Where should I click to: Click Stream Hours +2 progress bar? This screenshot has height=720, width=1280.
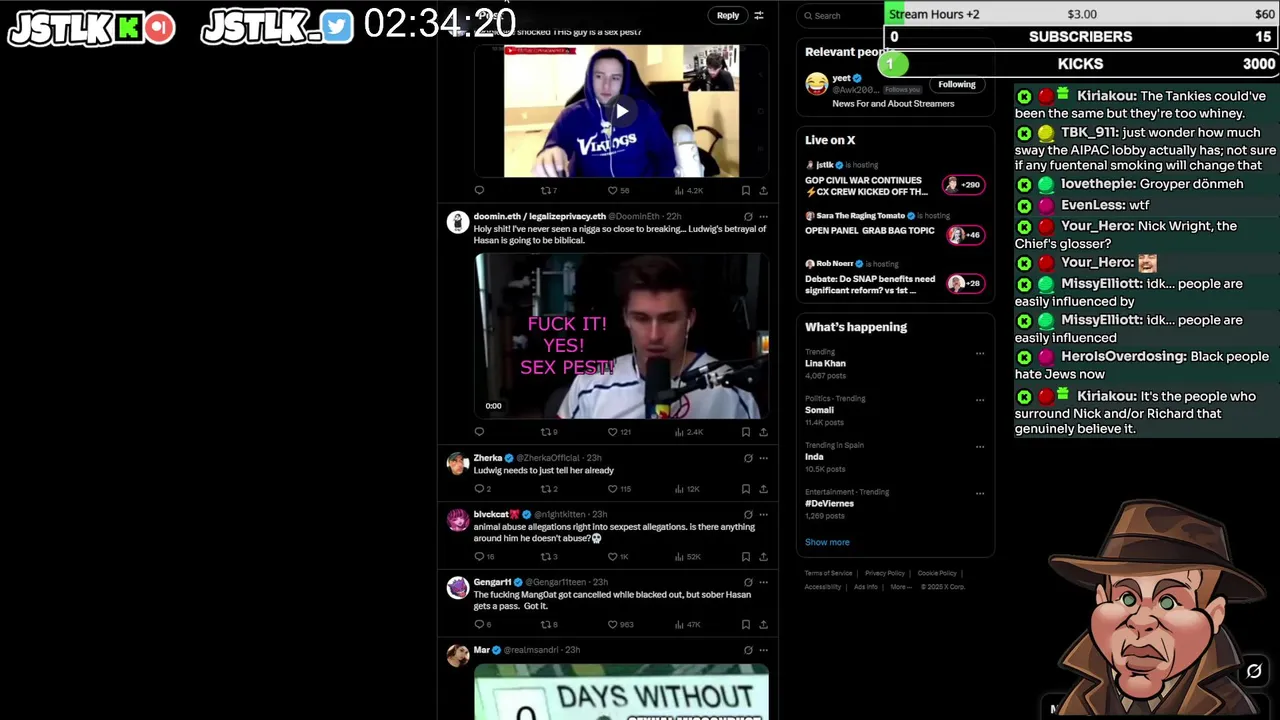click(x=1082, y=14)
